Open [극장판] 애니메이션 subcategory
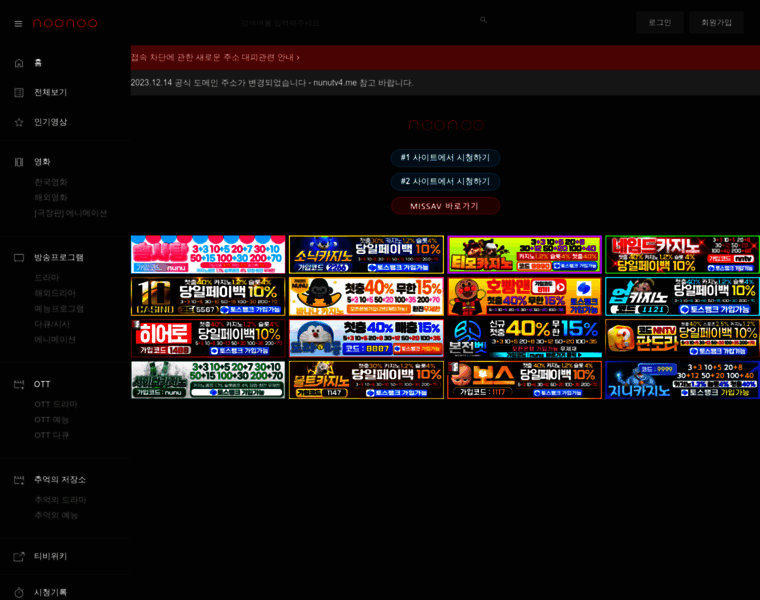The height and width of the screenshot is (600, 760). (71, 213)
